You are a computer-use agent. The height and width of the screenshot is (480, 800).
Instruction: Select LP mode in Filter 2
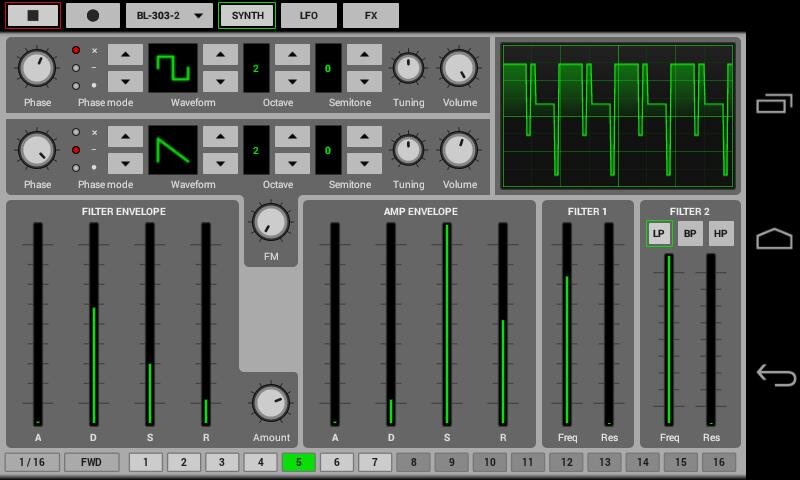pyautogui.click(x=658, y=234)
